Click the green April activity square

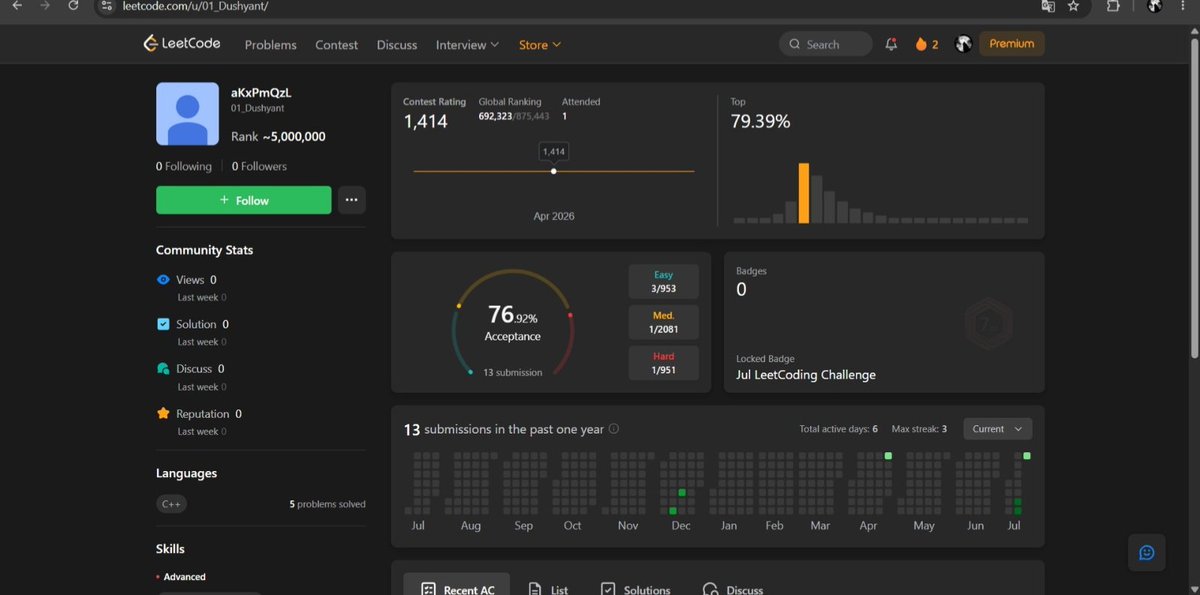click(888, 456)
